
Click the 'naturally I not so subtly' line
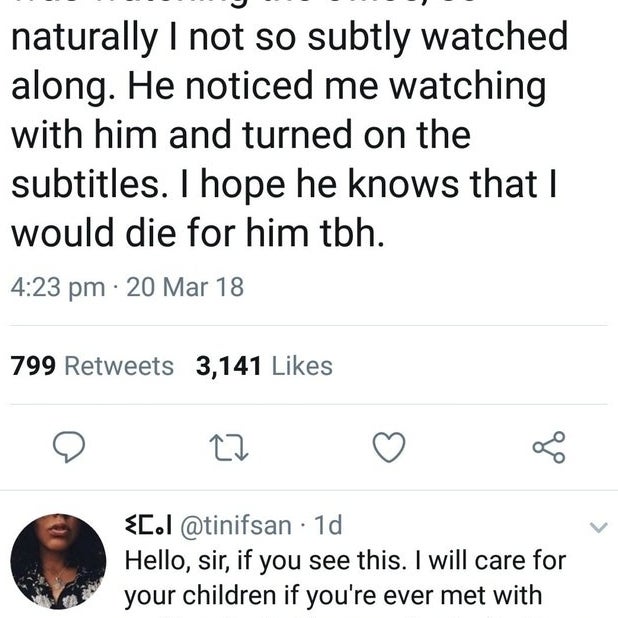point(288,38)
